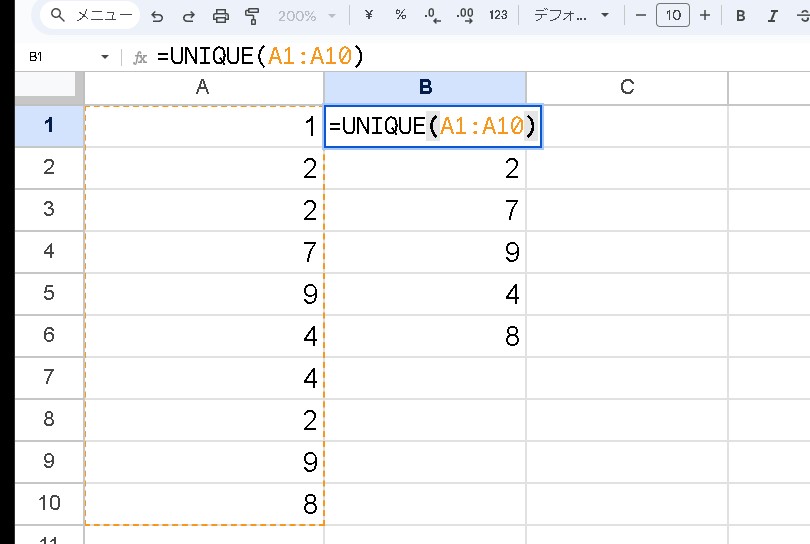This screenshot has width=810, height=544.
Task: Decrease font size with minus button
Action: click(641, 16)
